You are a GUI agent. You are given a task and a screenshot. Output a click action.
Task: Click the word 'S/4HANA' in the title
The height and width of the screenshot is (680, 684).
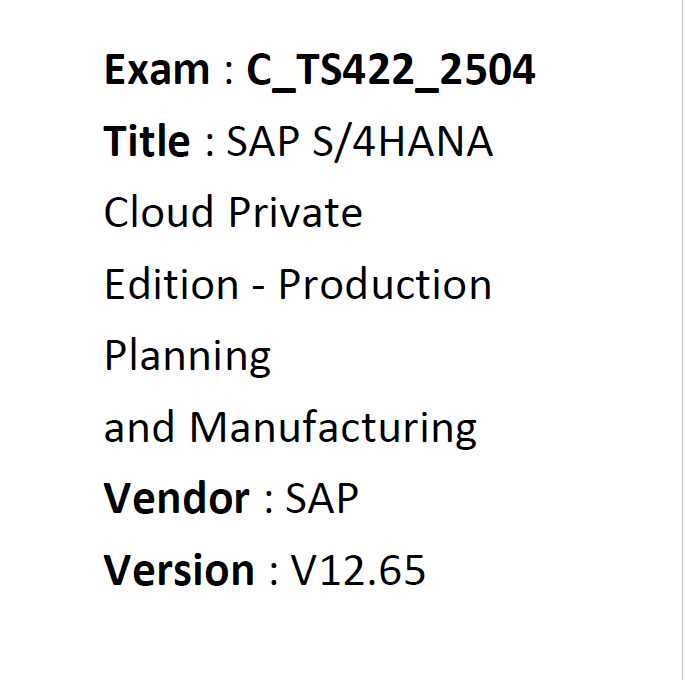pos(403,142)
